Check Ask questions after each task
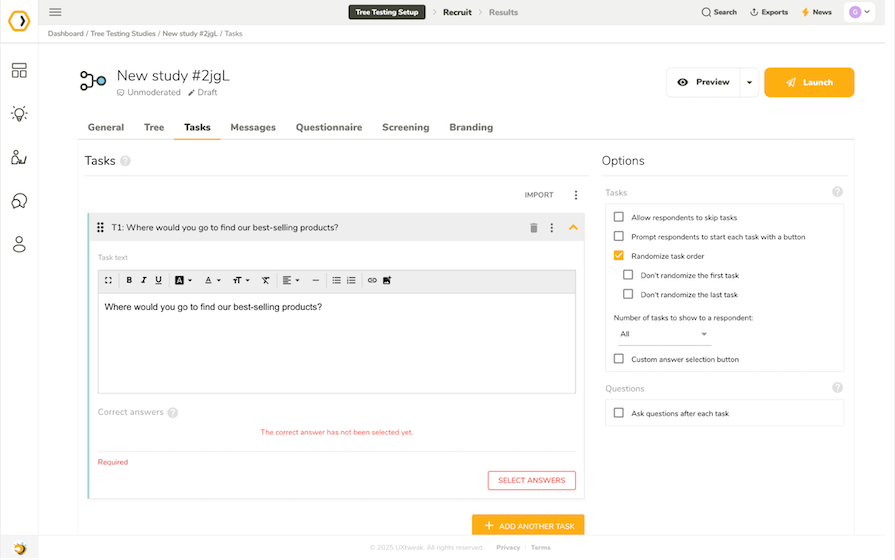This screenshot has height=560, width=895. [x=618, y=413]
